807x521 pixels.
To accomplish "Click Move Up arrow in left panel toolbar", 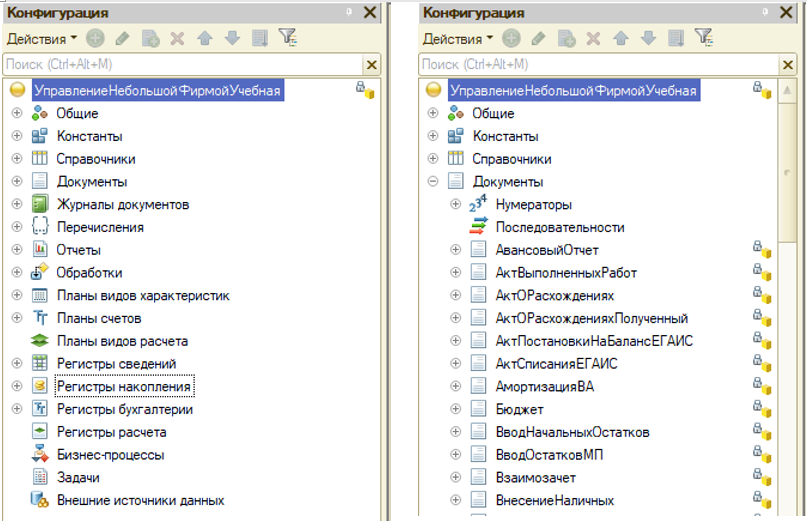I will tap(205, 38).
